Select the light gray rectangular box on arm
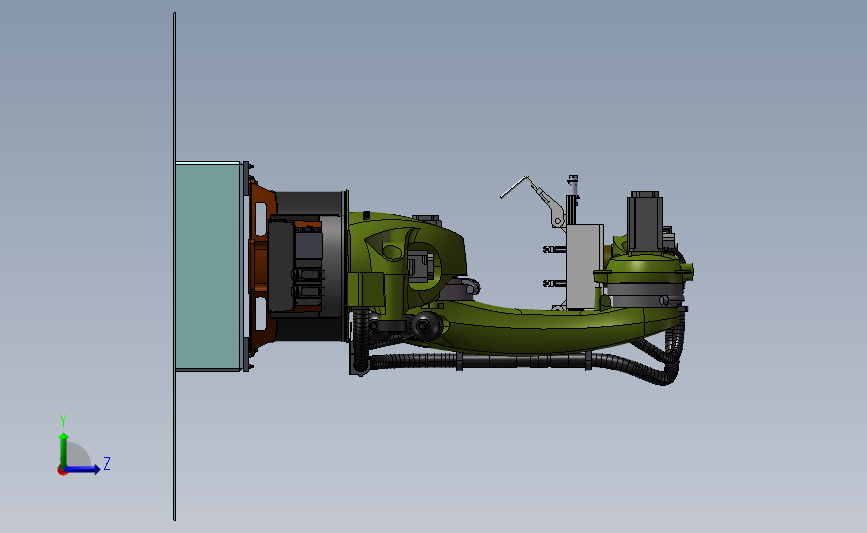 (584, 266)
